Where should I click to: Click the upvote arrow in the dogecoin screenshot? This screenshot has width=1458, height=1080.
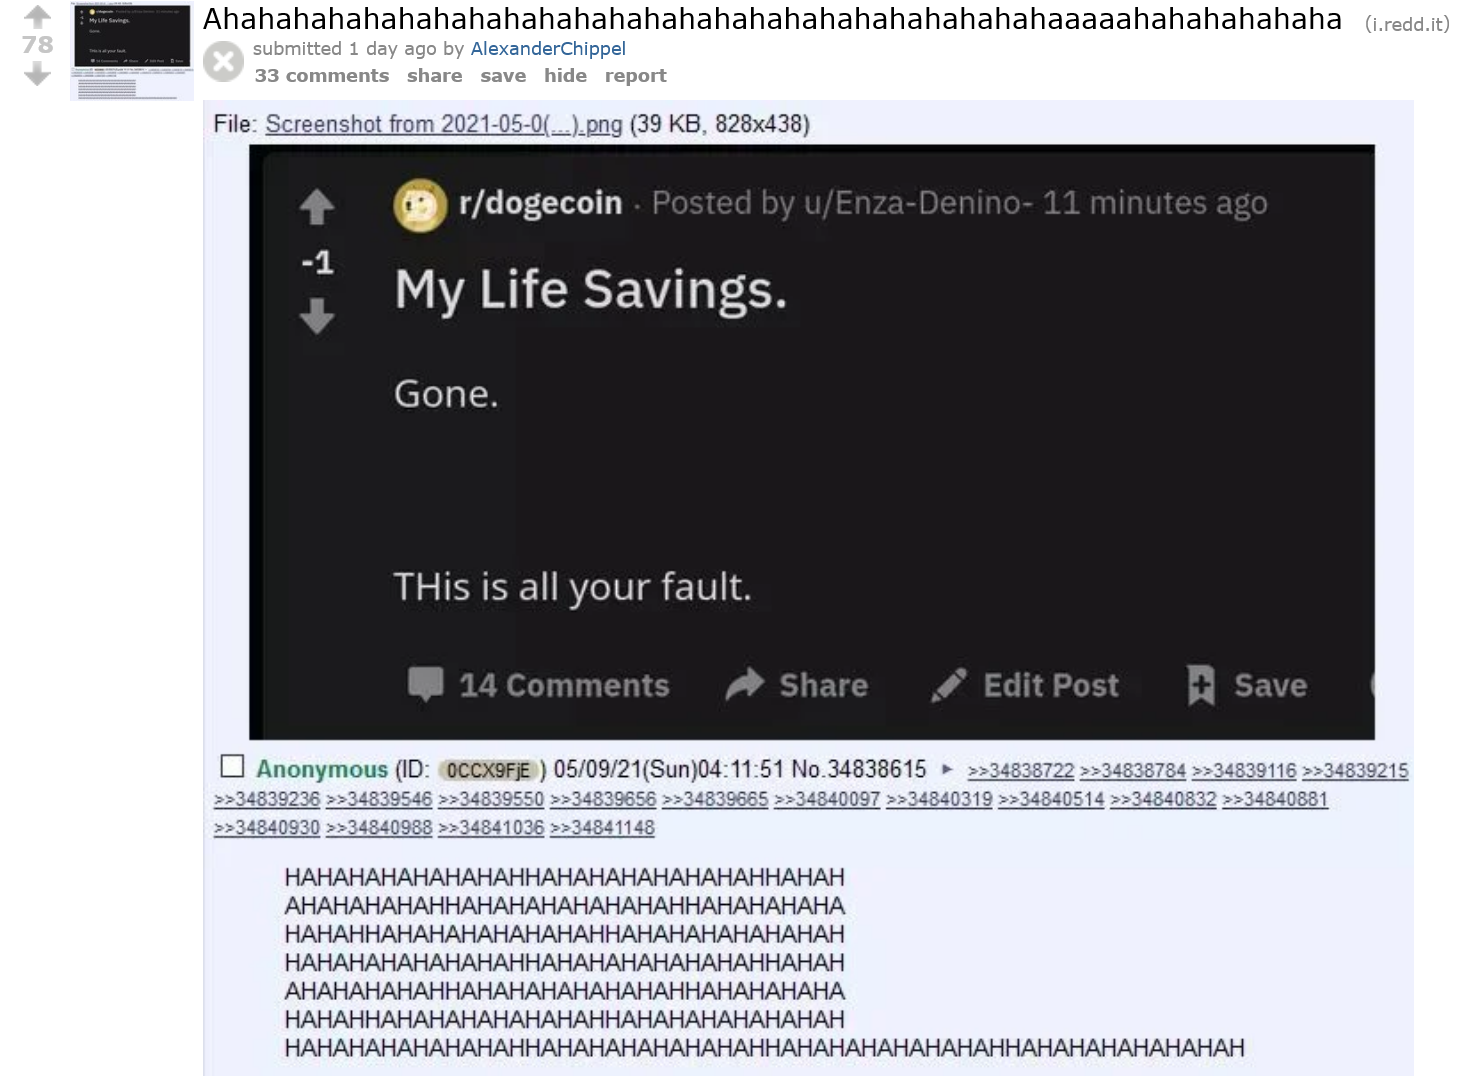click(x=317, y=206)
